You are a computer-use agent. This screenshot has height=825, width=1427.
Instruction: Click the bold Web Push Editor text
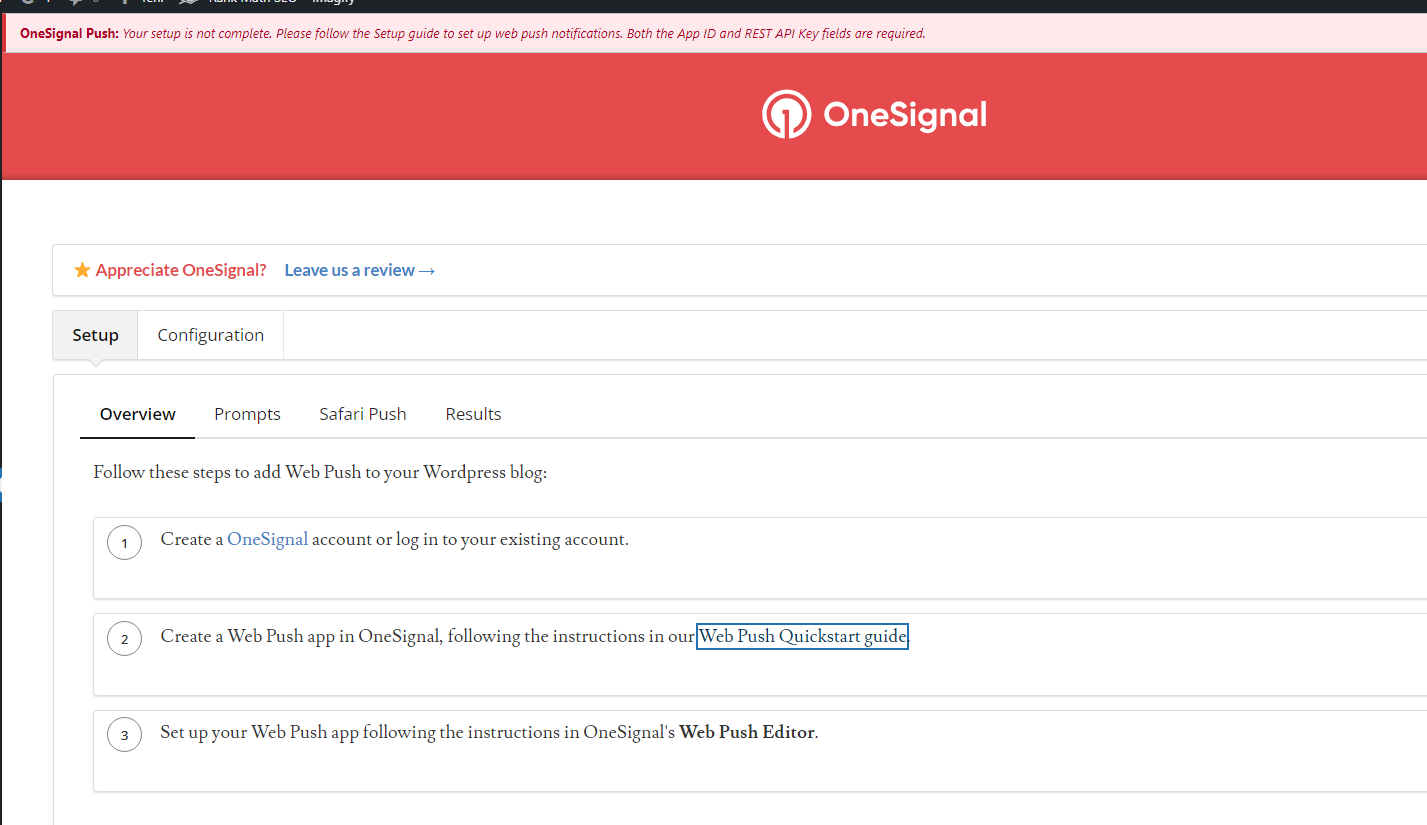pos(747,732)
